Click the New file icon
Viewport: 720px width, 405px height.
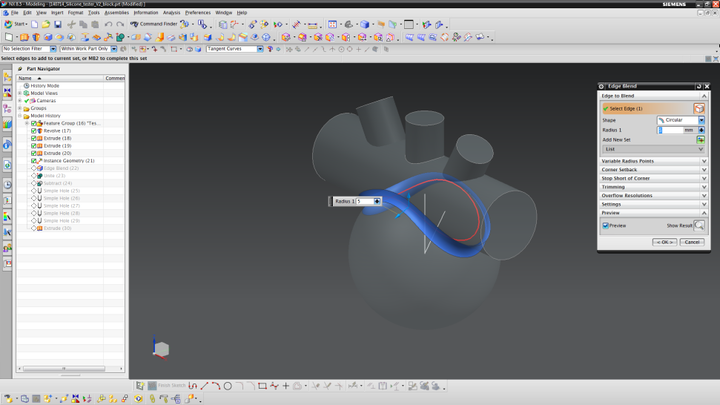click(x=34, y=24)
